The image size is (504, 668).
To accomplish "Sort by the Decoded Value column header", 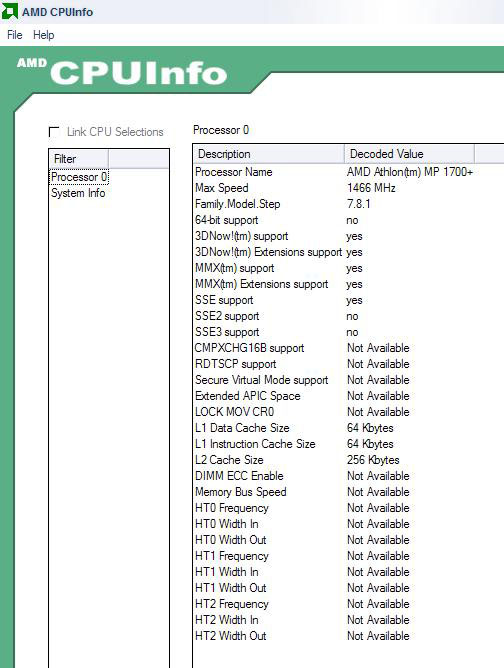I will click(x=409, y=154).
